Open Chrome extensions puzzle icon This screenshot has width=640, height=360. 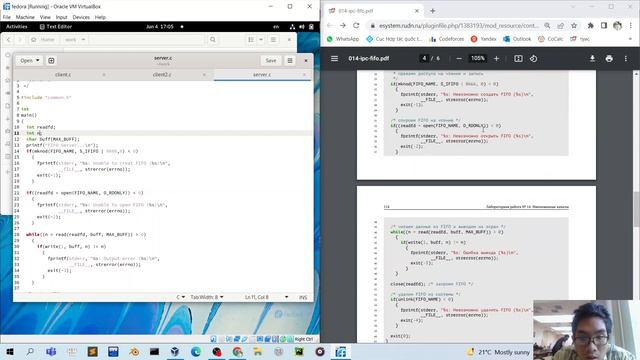tap(591, 25)
